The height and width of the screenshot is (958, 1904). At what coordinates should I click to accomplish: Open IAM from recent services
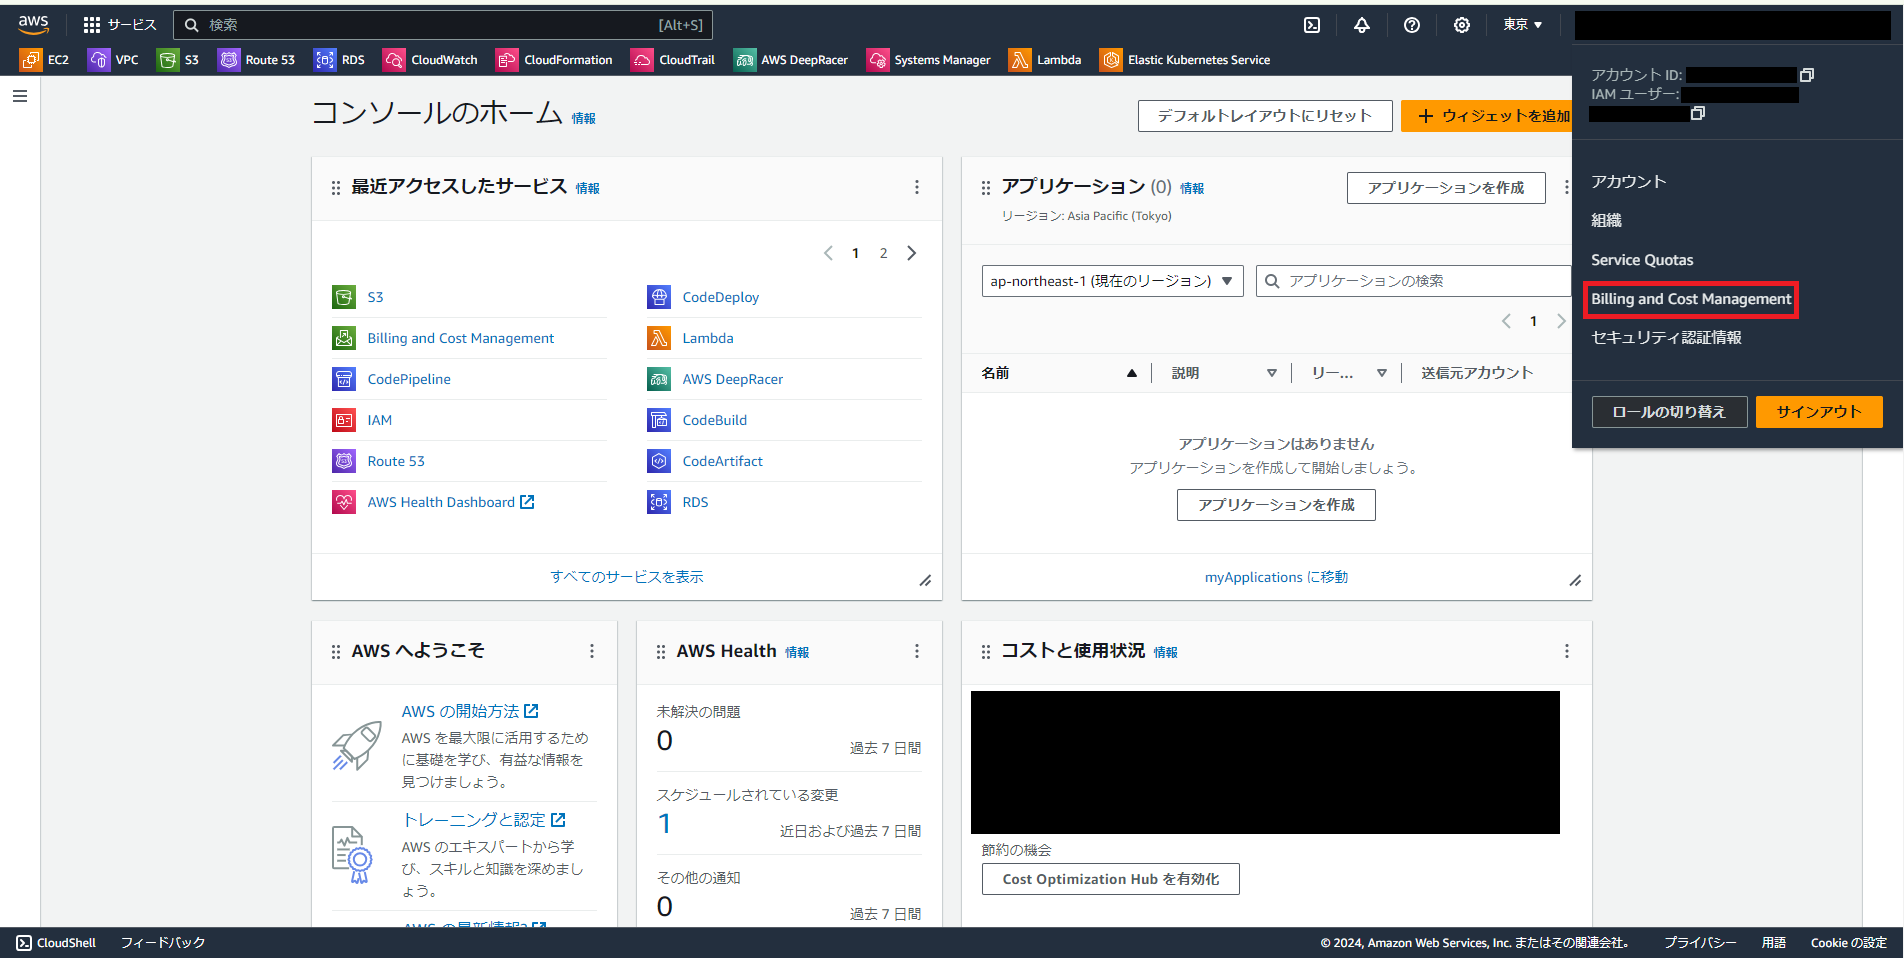380,420
